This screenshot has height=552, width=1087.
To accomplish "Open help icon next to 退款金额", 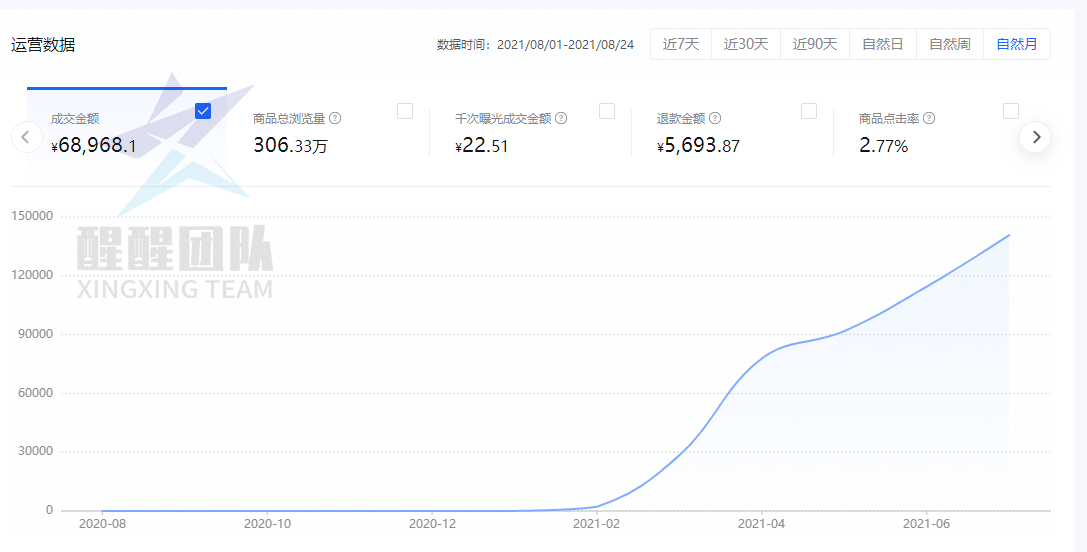I will coord(715,118).
